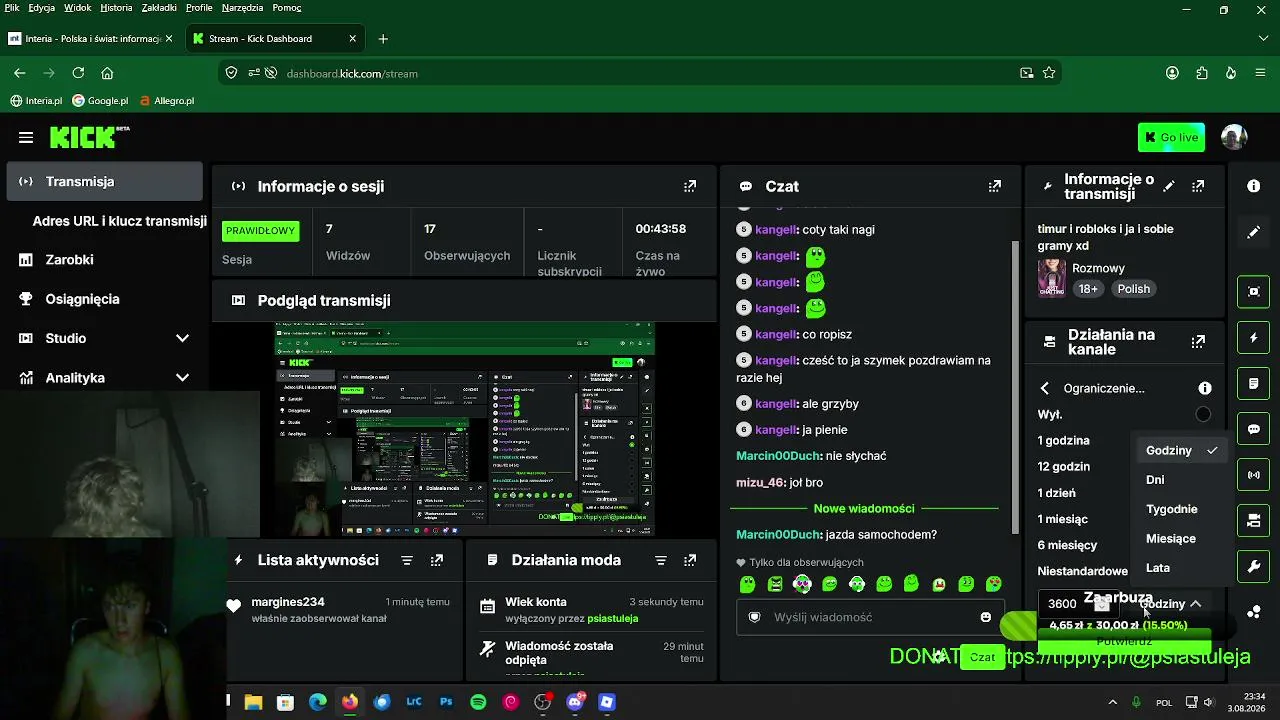
Task: Open the hamburger menu beside the Kick logo
Action: pos(26,137)
